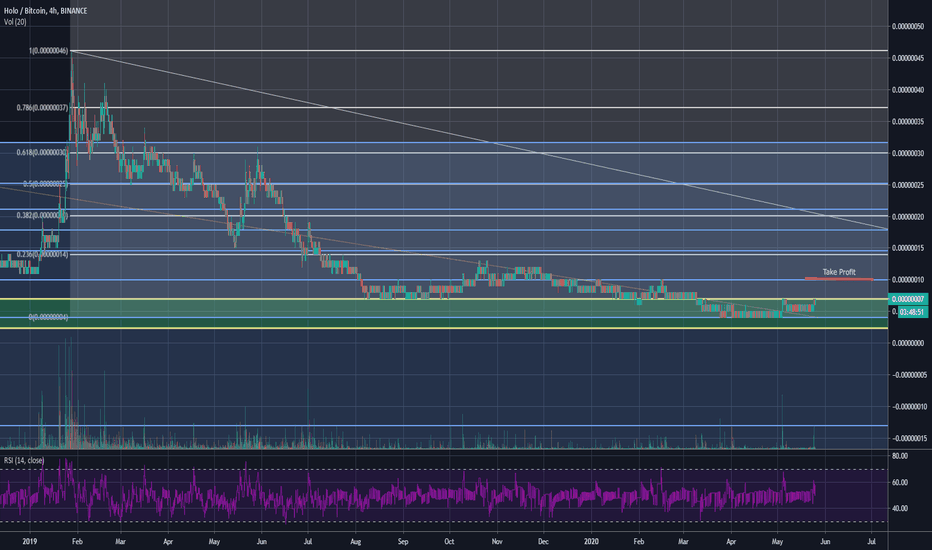Click -0.00000005 on the price axis

pyautogui.click(x=909, y=375)
